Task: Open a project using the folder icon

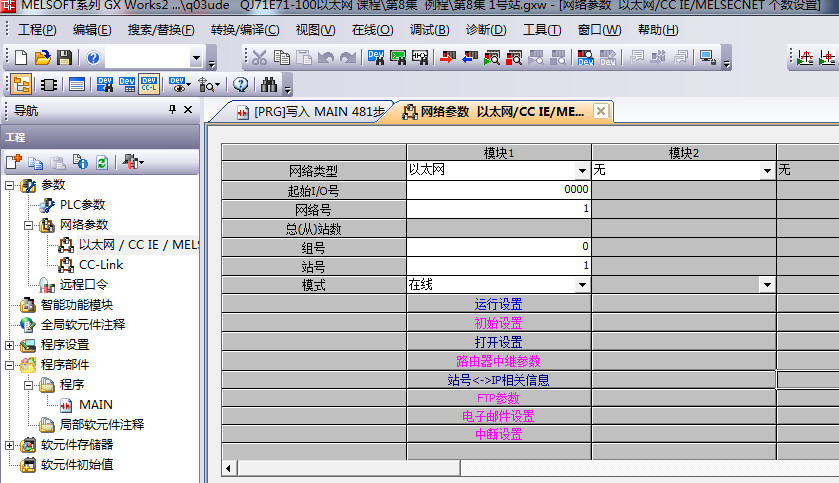Action: pos(42,57)
